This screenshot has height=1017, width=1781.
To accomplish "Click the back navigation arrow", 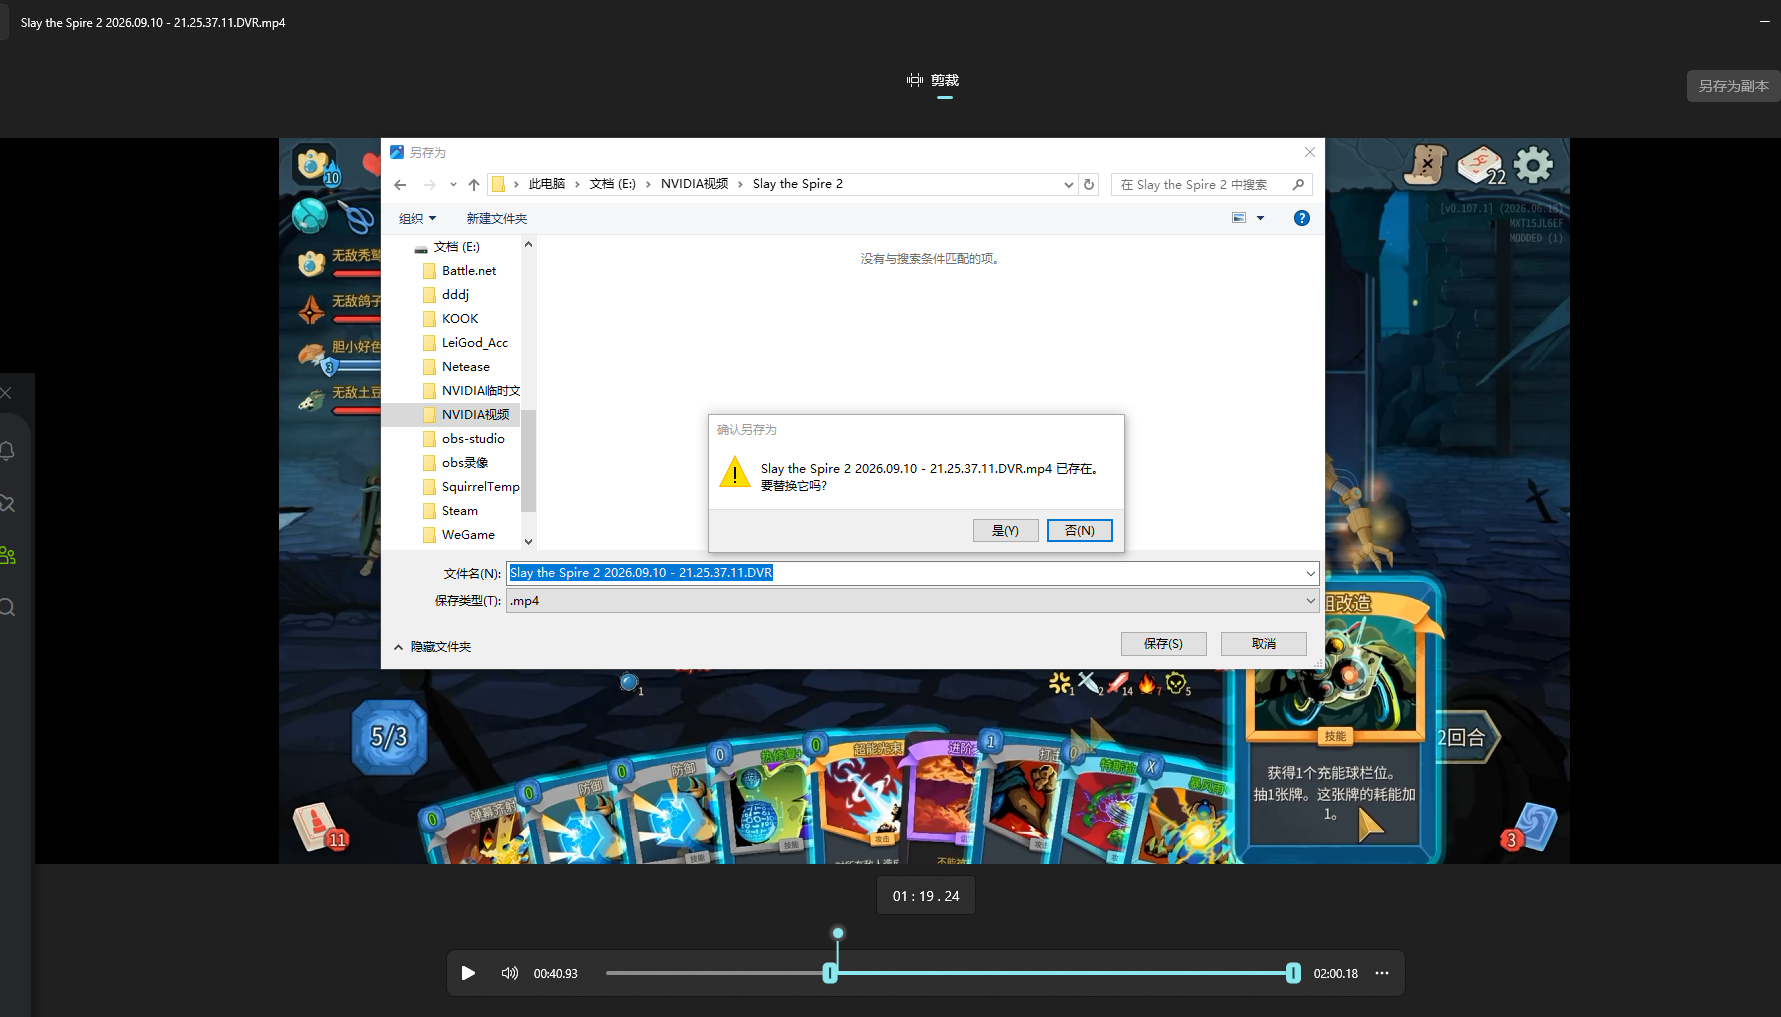I will click(x=400, y=184).
